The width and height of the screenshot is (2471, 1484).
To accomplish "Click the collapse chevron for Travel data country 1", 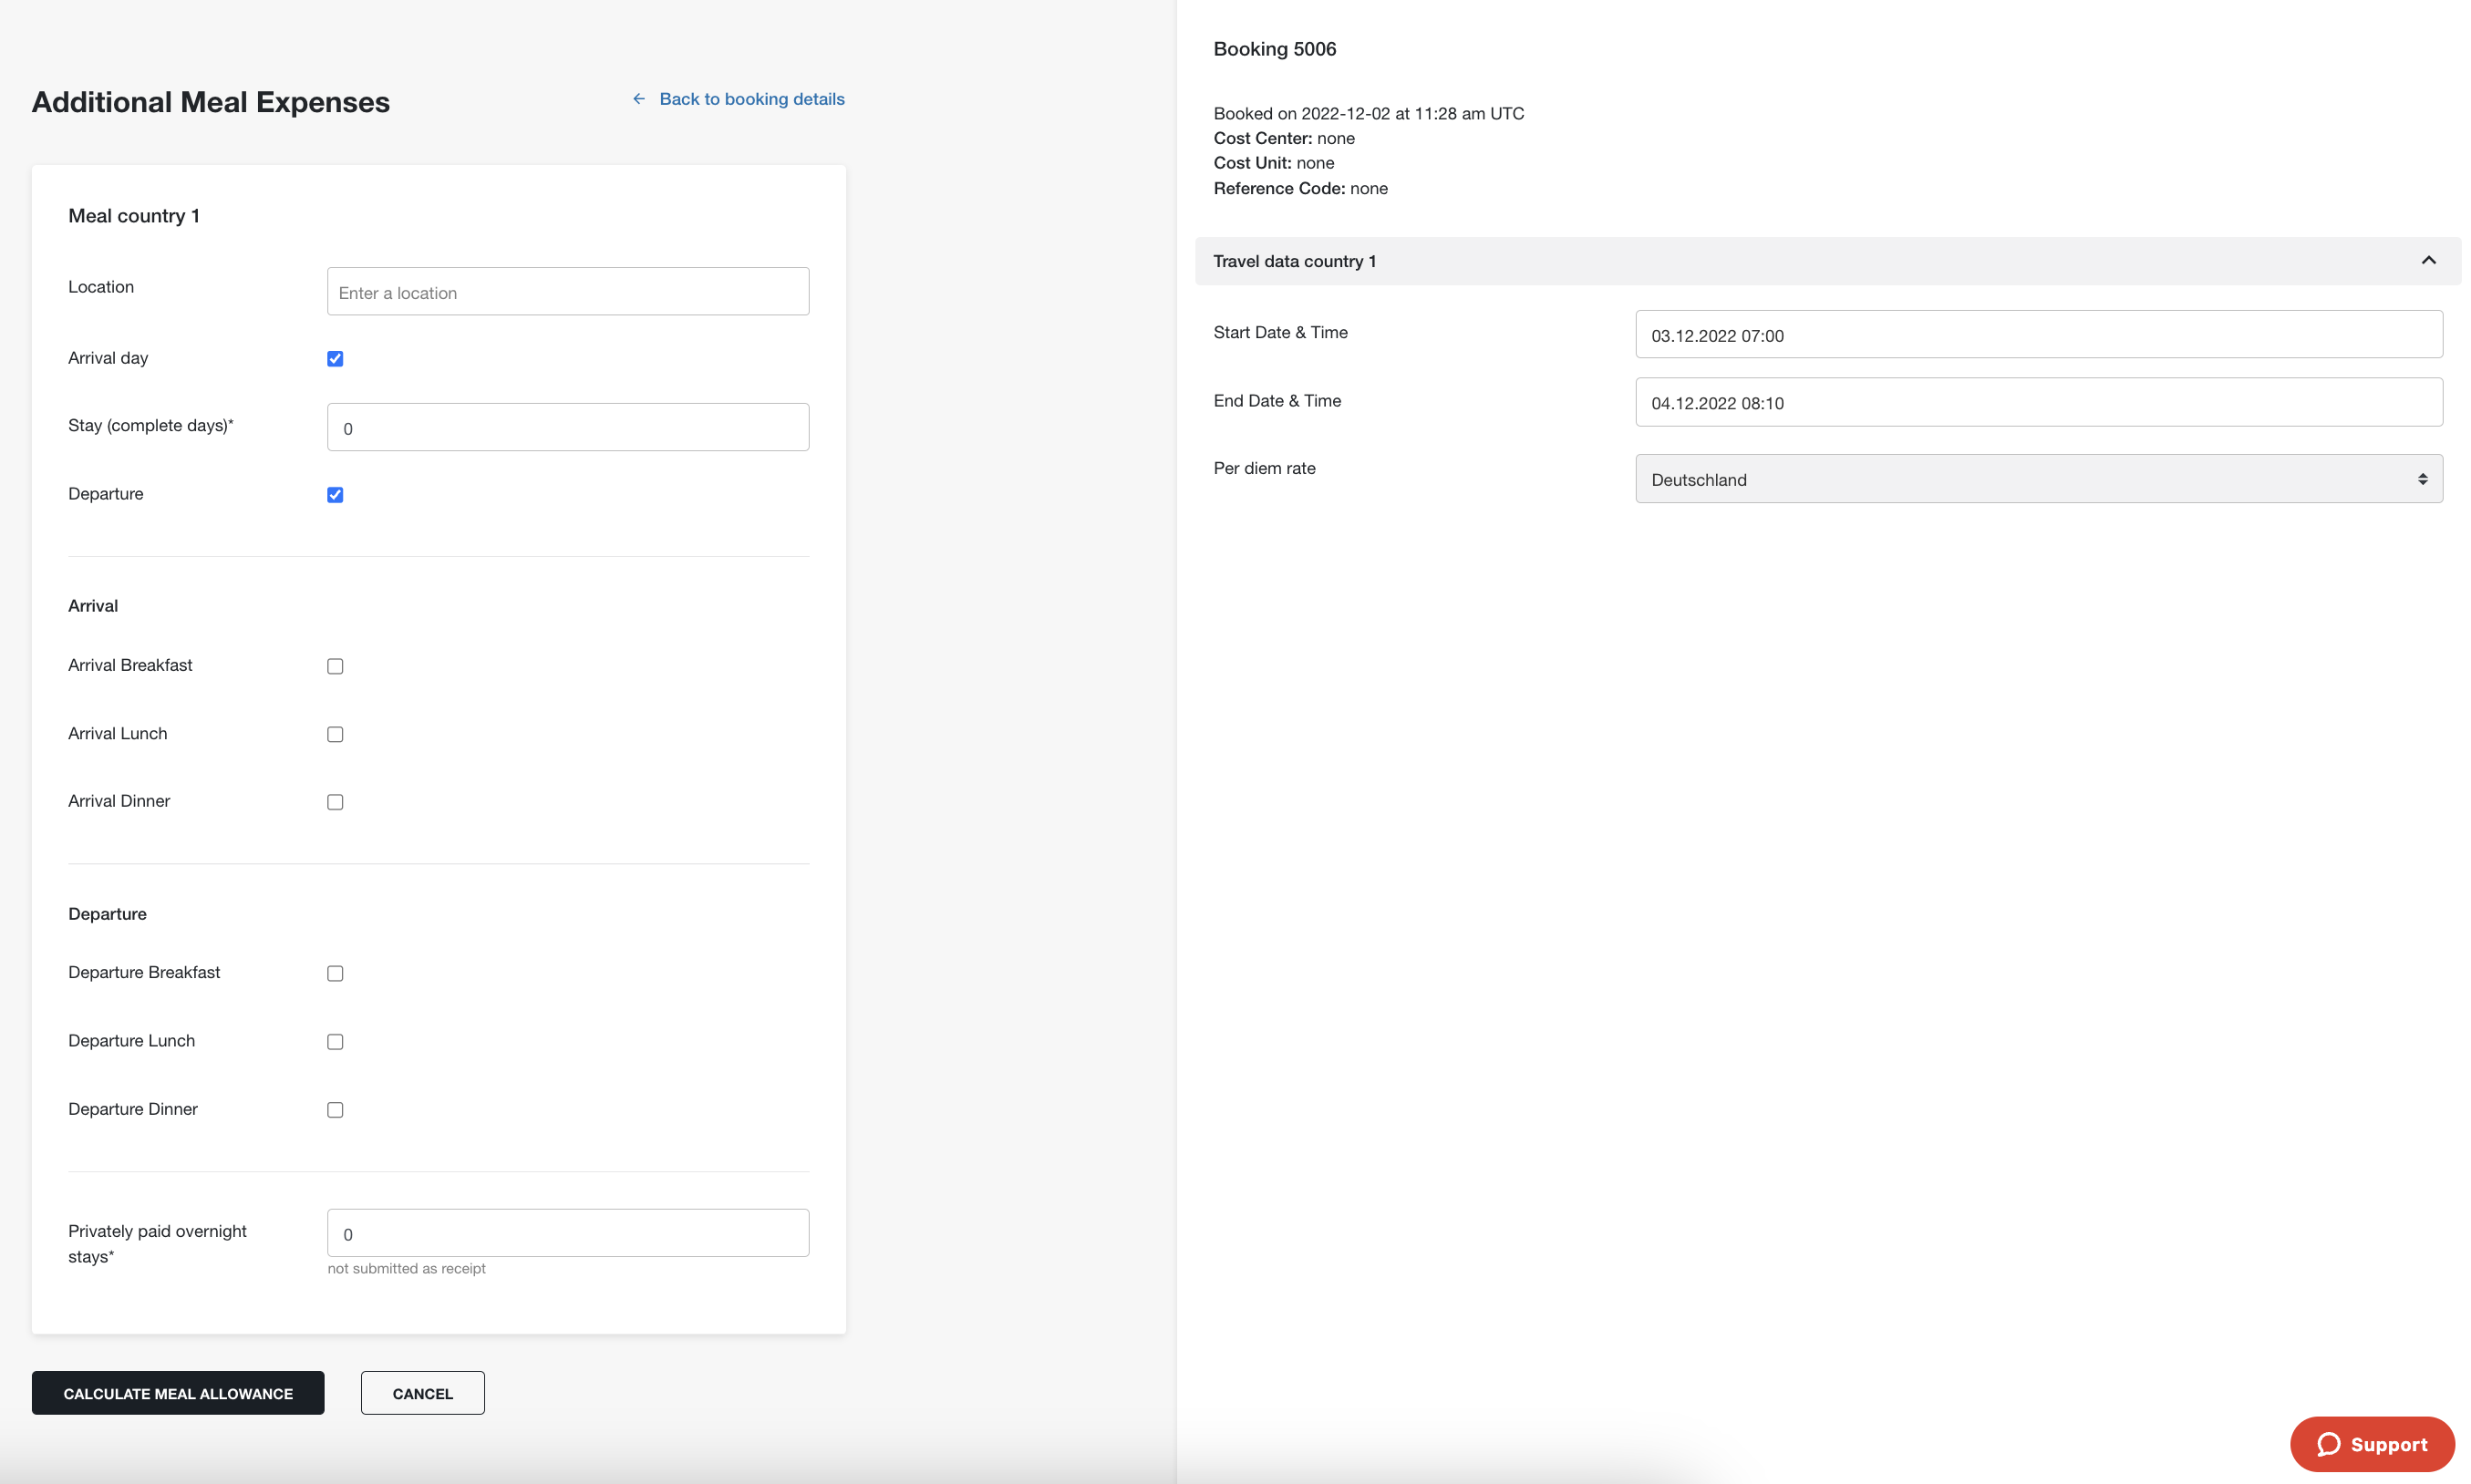I will click(2429, 261).
